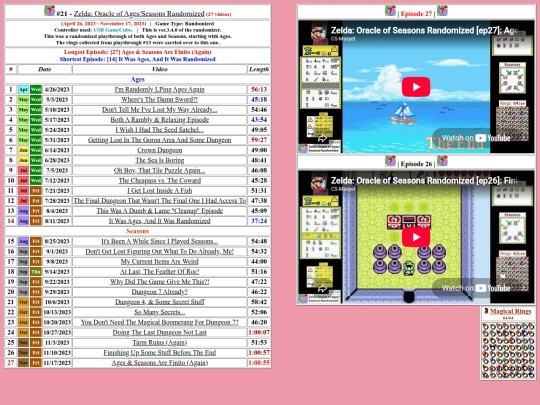Open I Wish I Had The Seed Satchel

(x=159, y=130)
